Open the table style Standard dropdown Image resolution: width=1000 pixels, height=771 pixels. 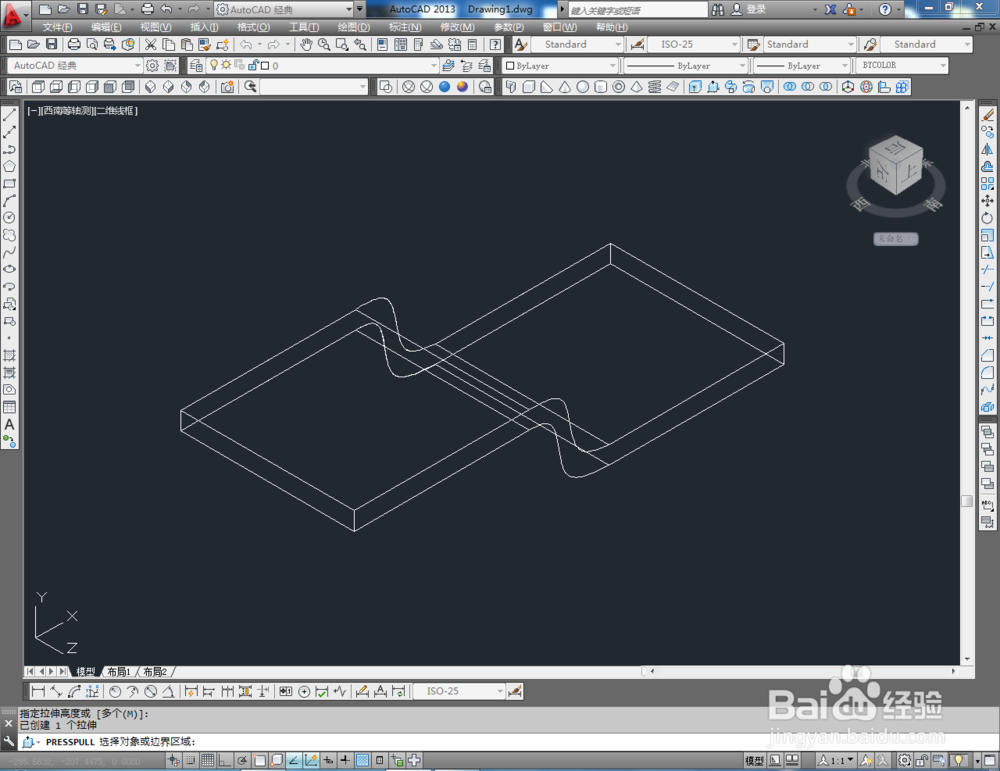(x=809, y=44)
